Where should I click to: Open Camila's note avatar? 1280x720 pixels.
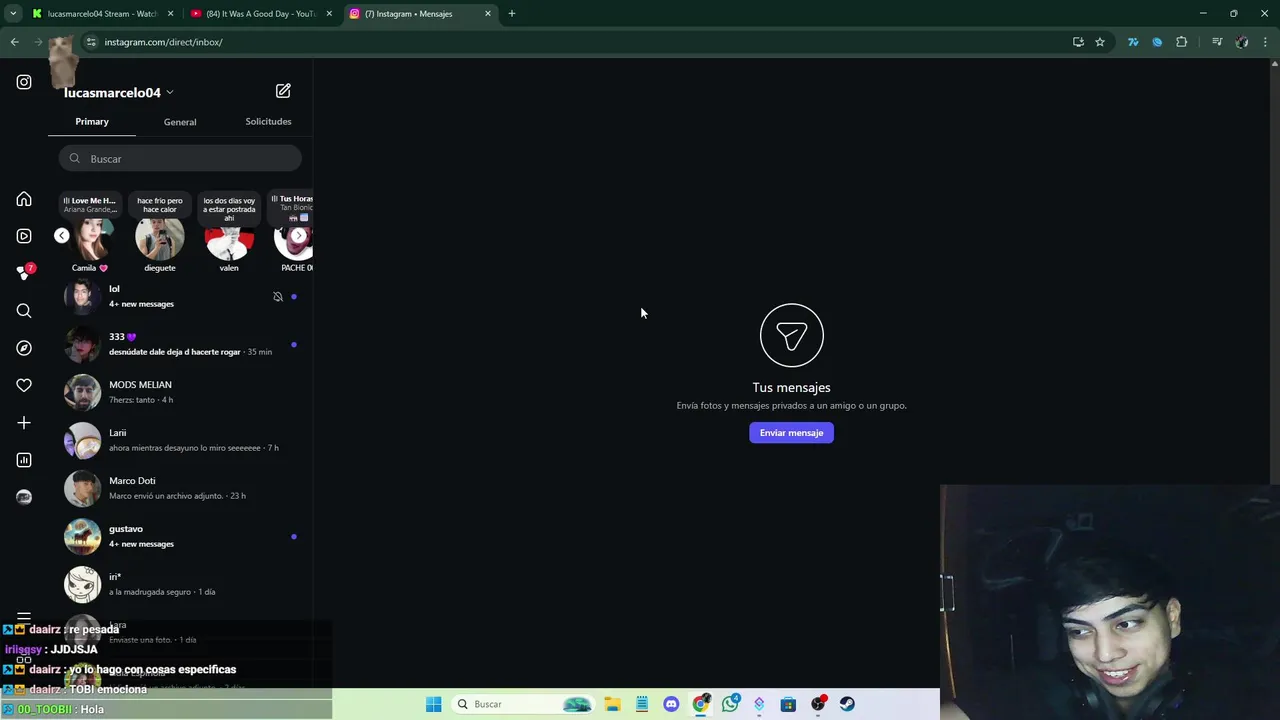click(x=90, y=240)
